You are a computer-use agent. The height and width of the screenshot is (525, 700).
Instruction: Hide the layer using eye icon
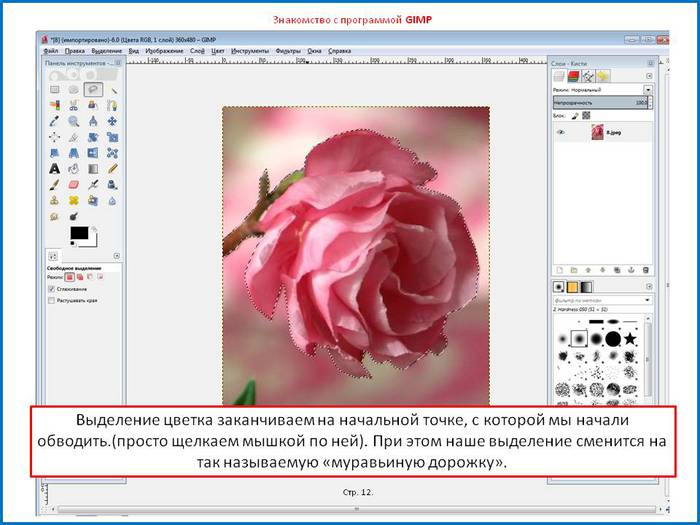[561, 132]
